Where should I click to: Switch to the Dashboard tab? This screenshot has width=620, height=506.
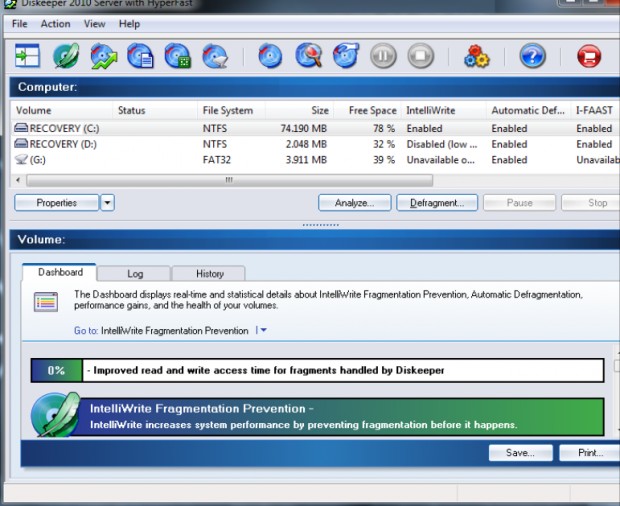click(x=60, y=272)
